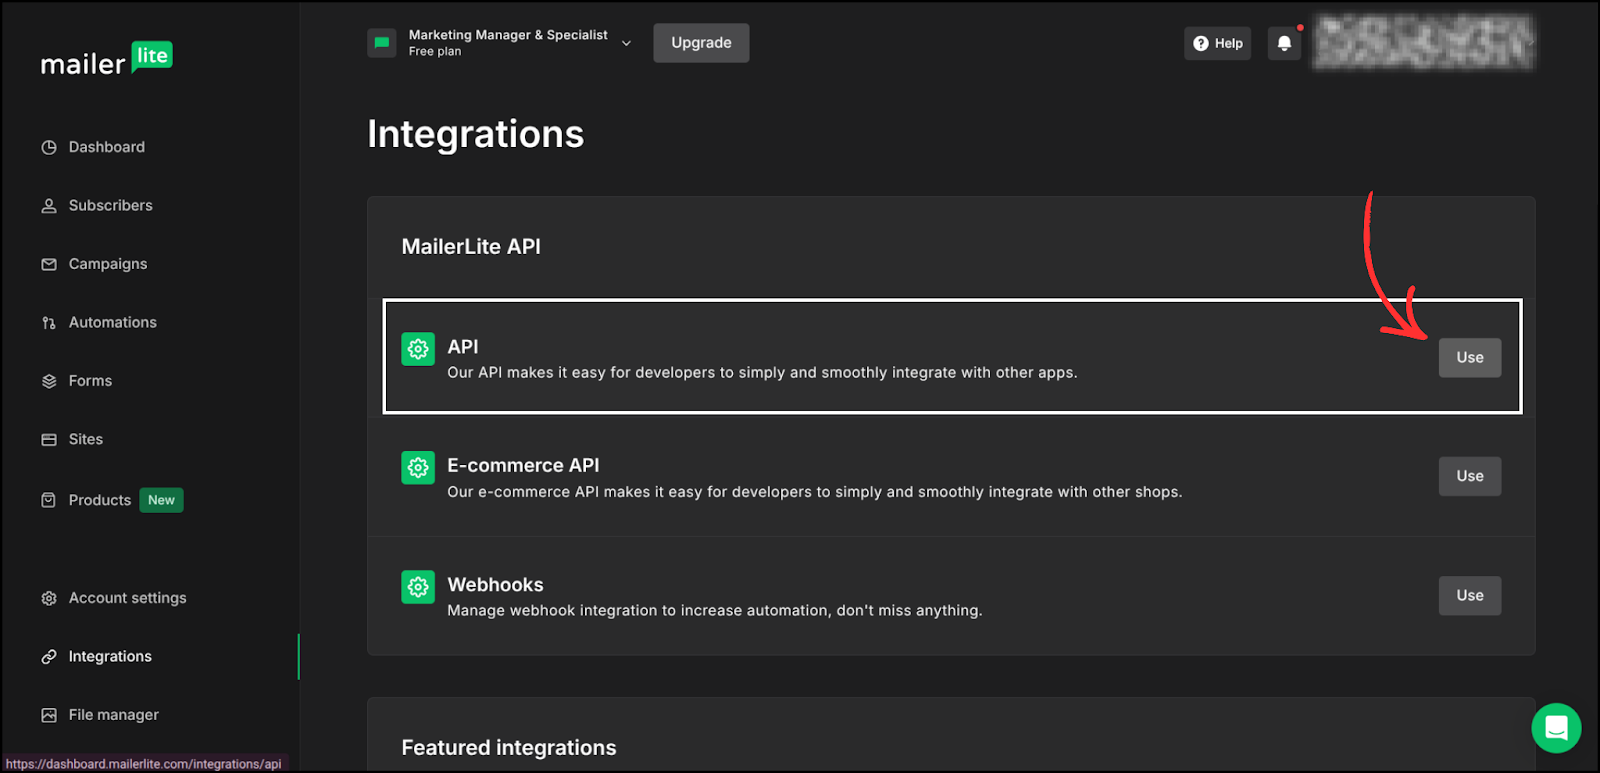The width and height of the screenshot is (1600, 773).
Task: Select Integrations in sidebar
Action: pyautogui.click(x=110, y=656)
